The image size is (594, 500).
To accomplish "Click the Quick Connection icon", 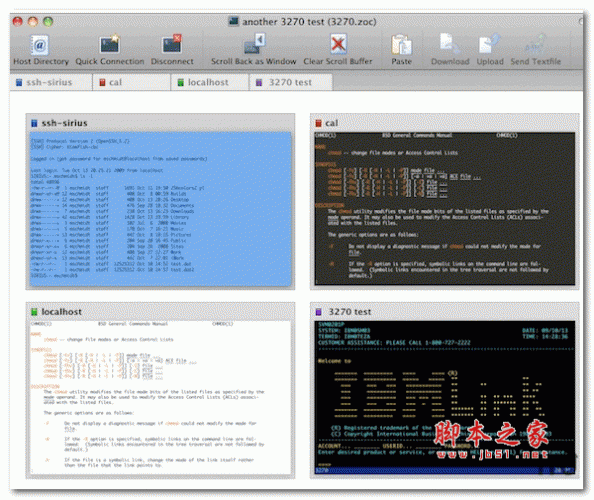I will coord(110,45).
